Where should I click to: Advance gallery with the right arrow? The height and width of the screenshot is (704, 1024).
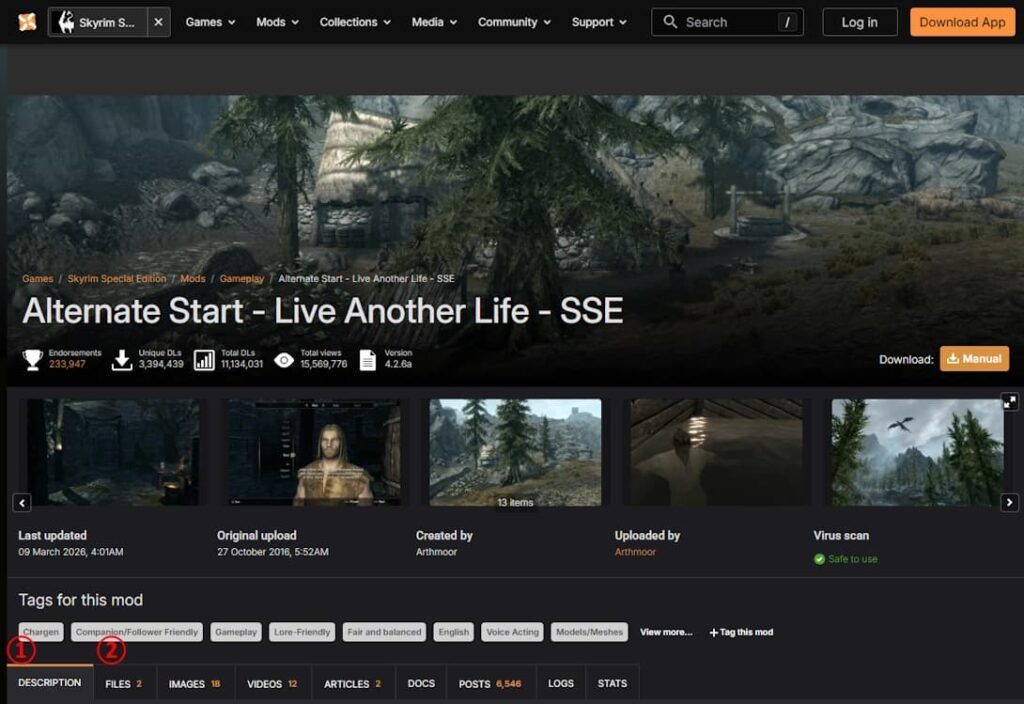point(1010,502)
